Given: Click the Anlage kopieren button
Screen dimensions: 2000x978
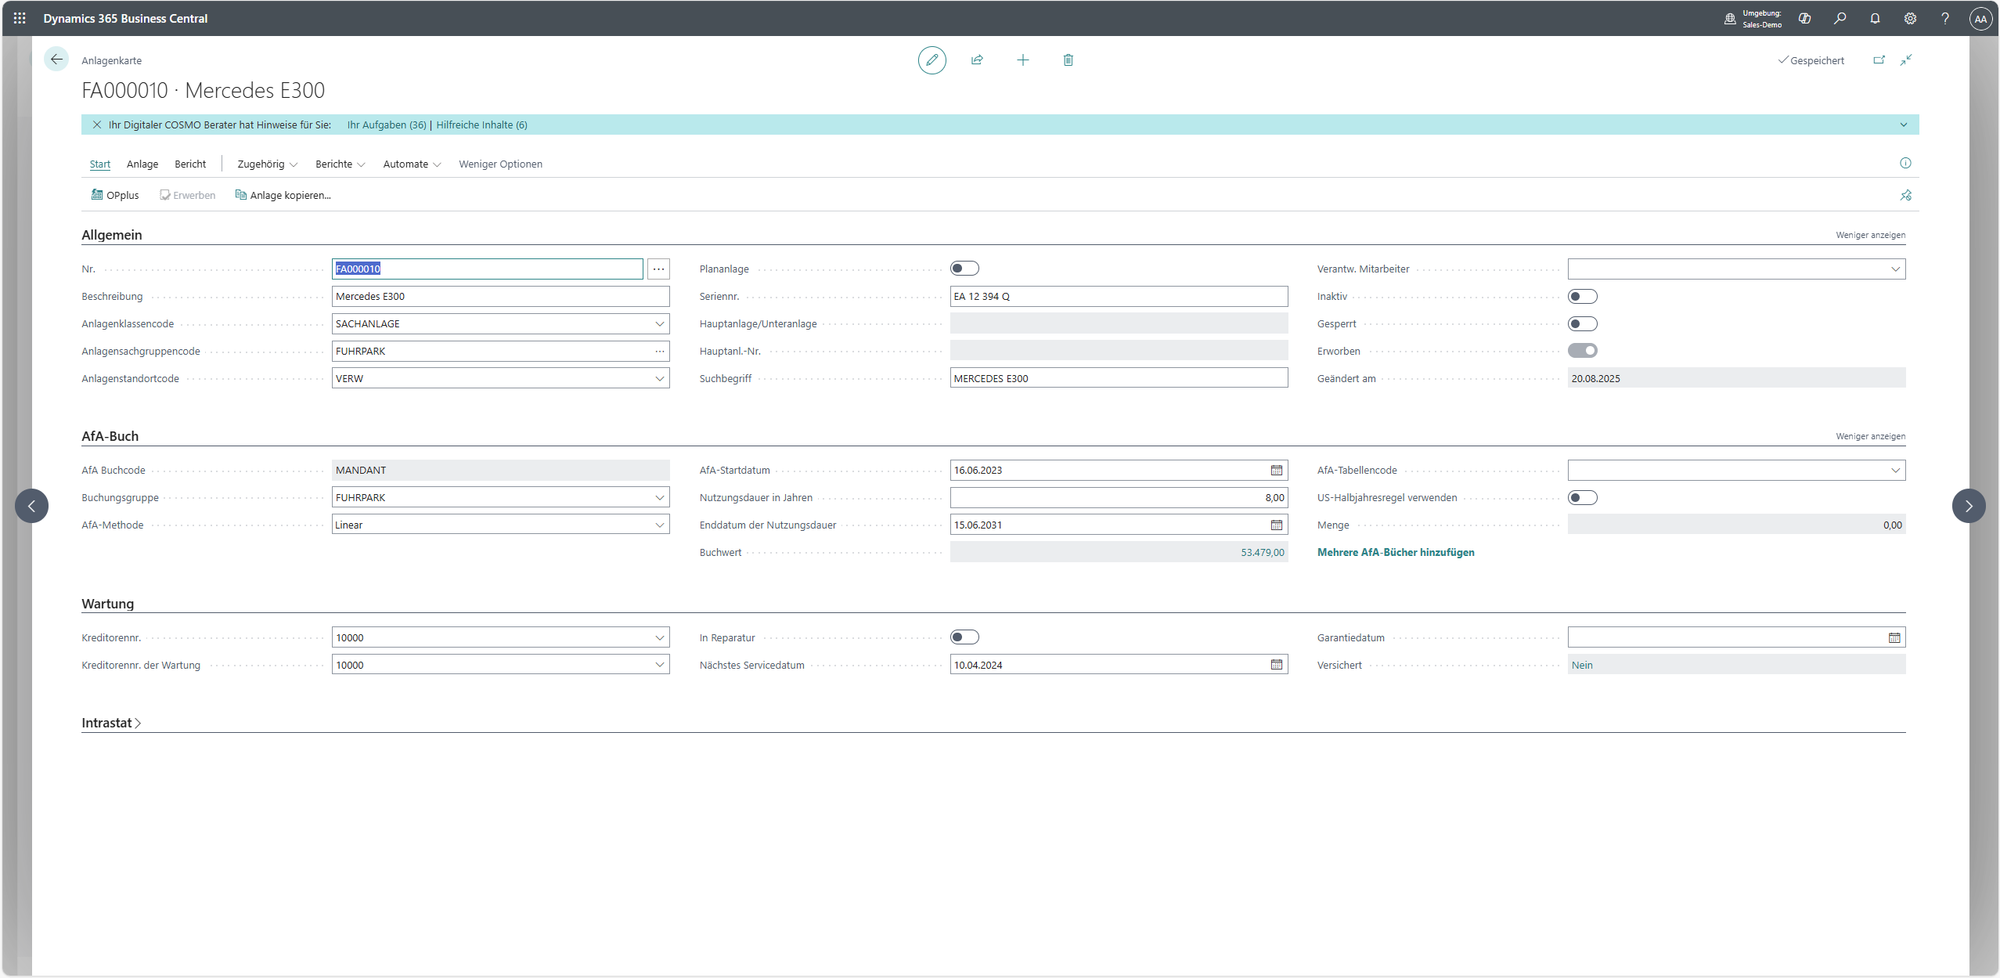Looking at the screenshot, I should click(283, 195).
